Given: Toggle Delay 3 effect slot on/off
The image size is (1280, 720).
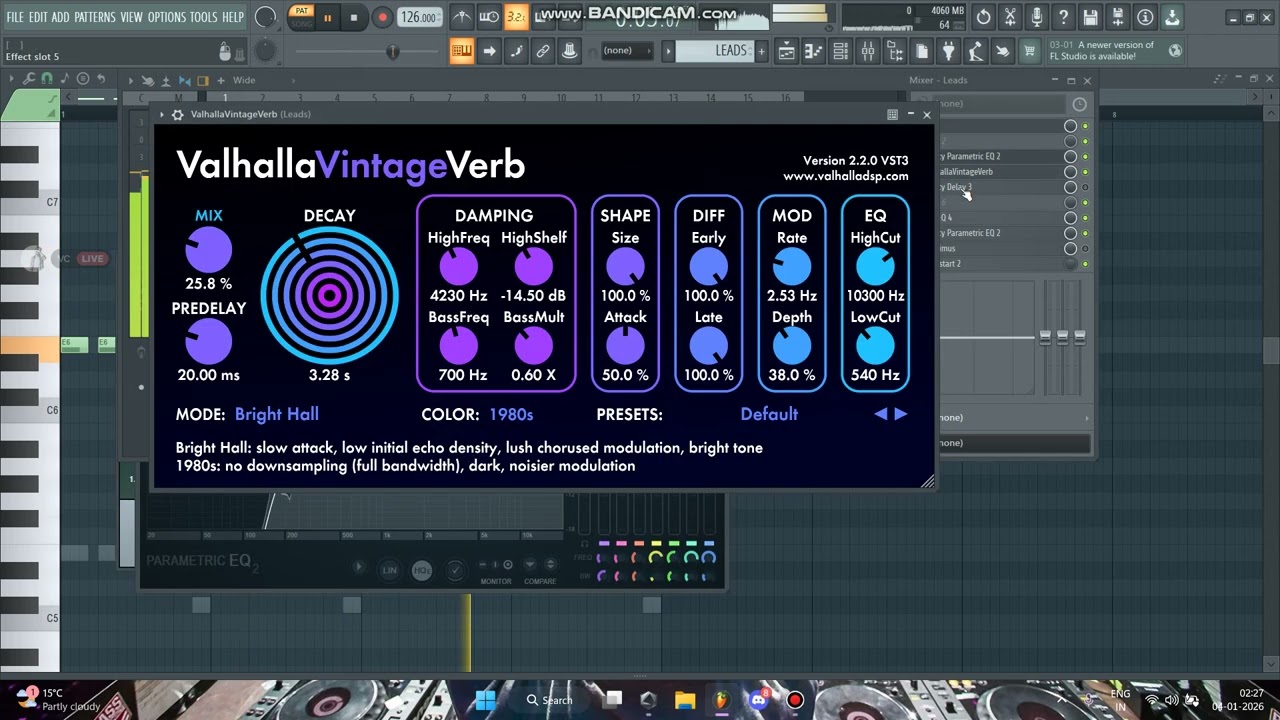Looking at the screenshot, I should point(1085,187).
